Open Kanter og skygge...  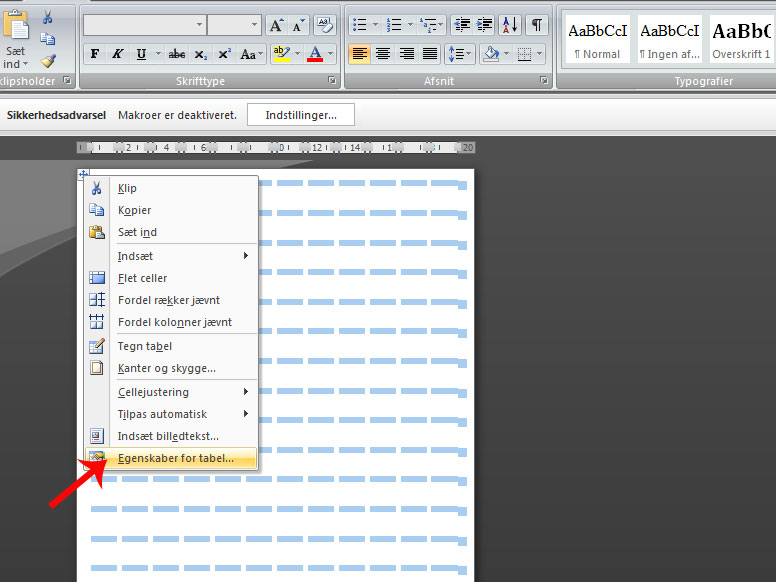pyautogui.click(x=171, y=368)
